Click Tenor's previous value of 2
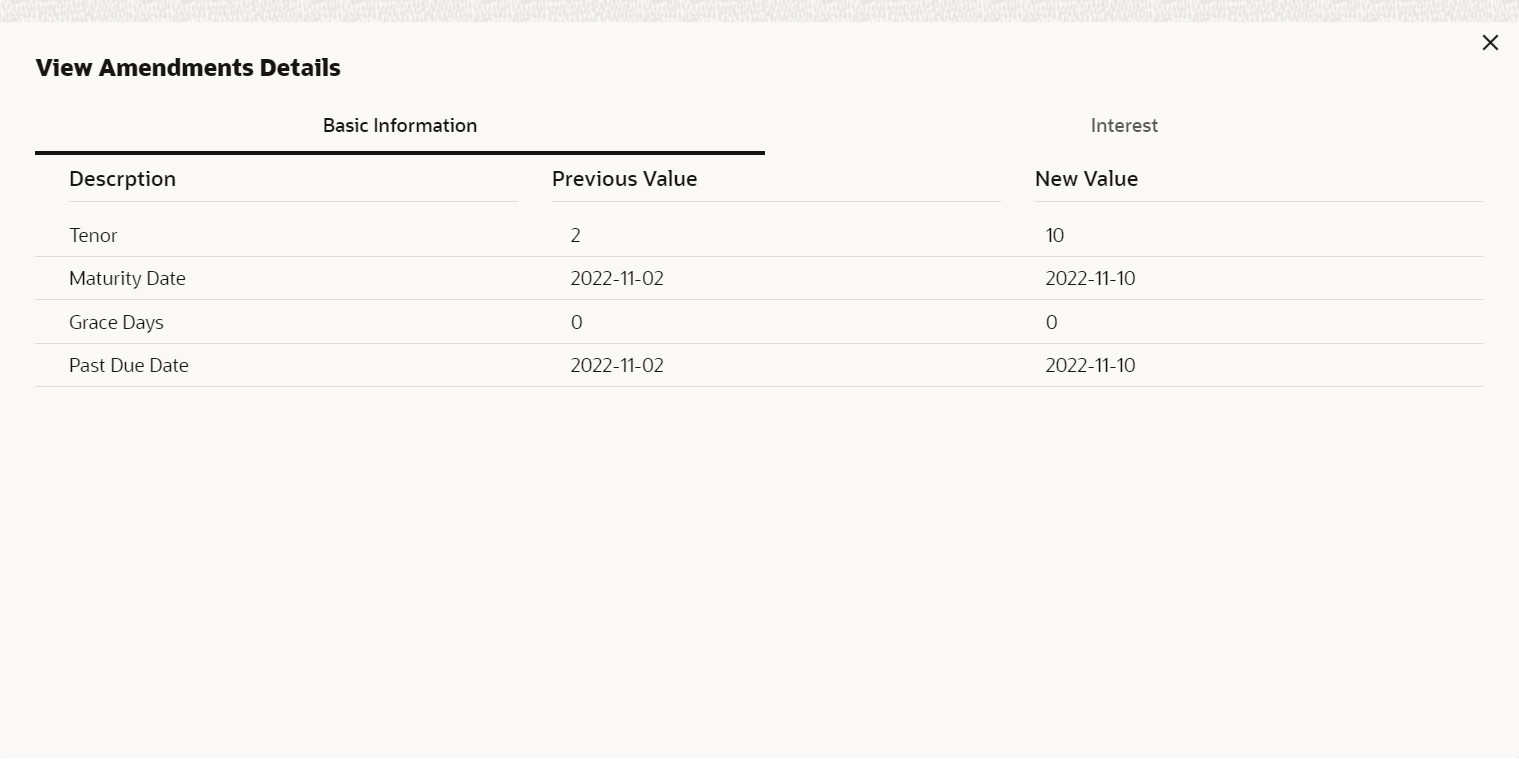The width and height of the screenshot is (1519, 759). (575, 236)
